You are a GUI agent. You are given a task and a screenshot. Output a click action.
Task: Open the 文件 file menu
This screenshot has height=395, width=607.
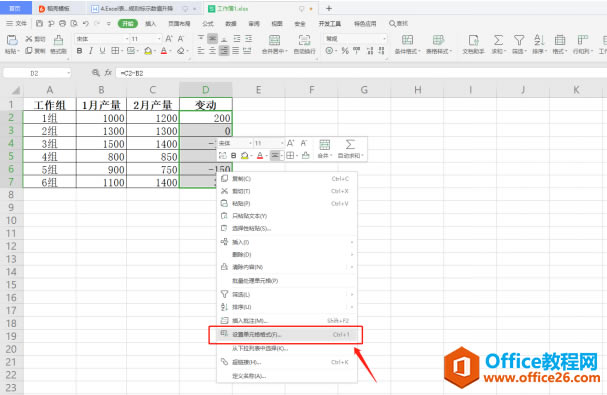[x=17, y=24]
